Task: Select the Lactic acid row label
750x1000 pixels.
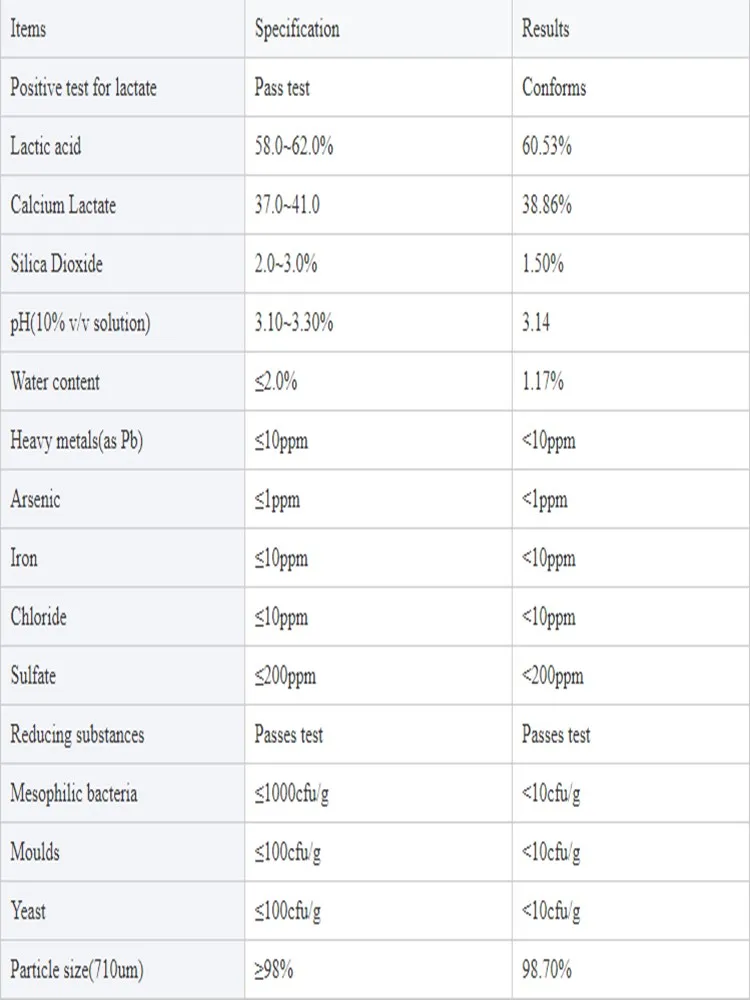Action: 46,146
